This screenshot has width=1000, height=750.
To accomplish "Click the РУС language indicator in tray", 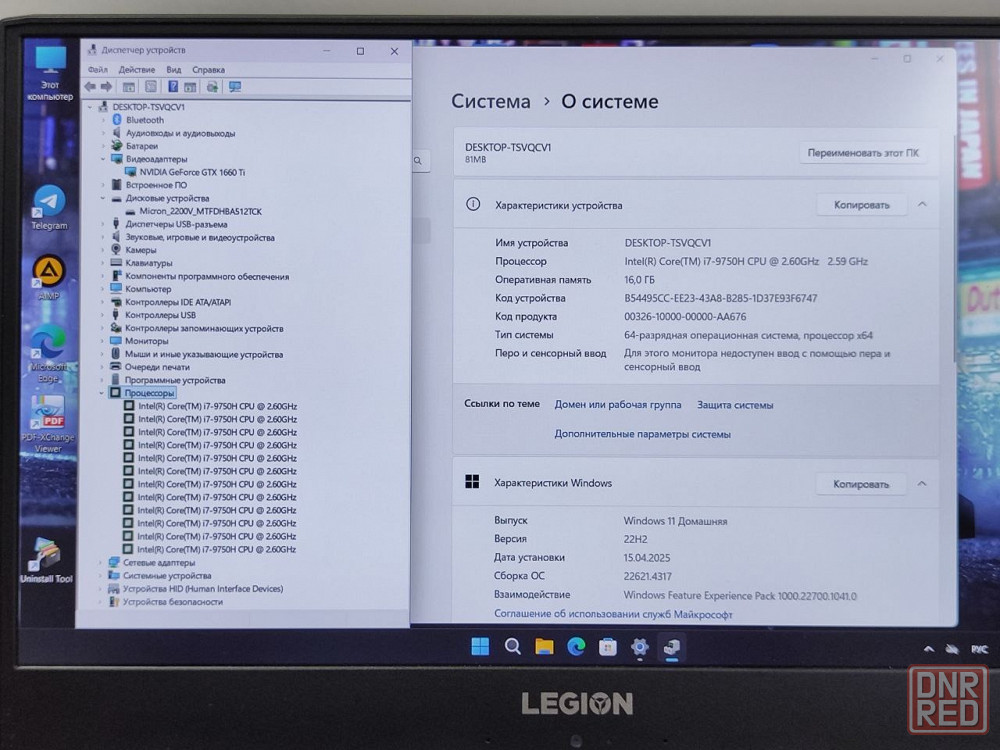I will pos(980,649).
